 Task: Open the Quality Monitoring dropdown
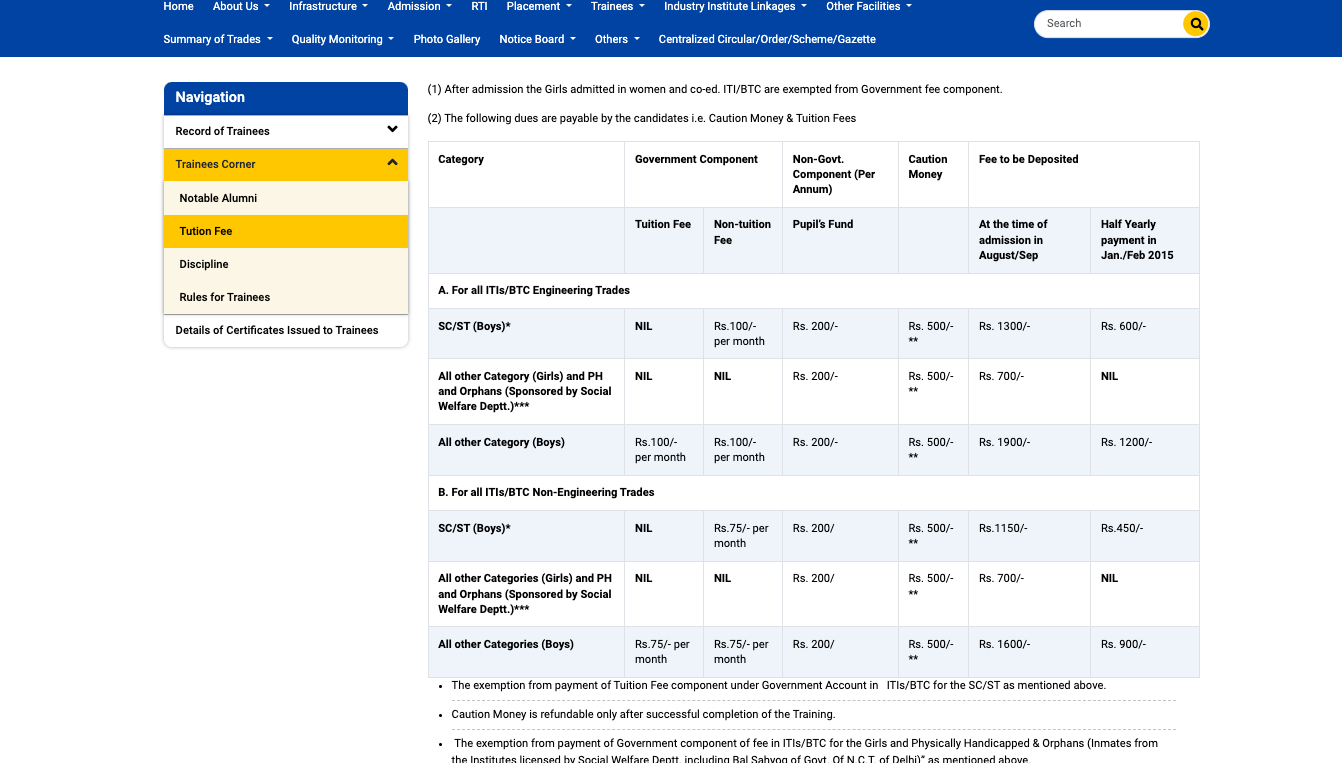342,39
